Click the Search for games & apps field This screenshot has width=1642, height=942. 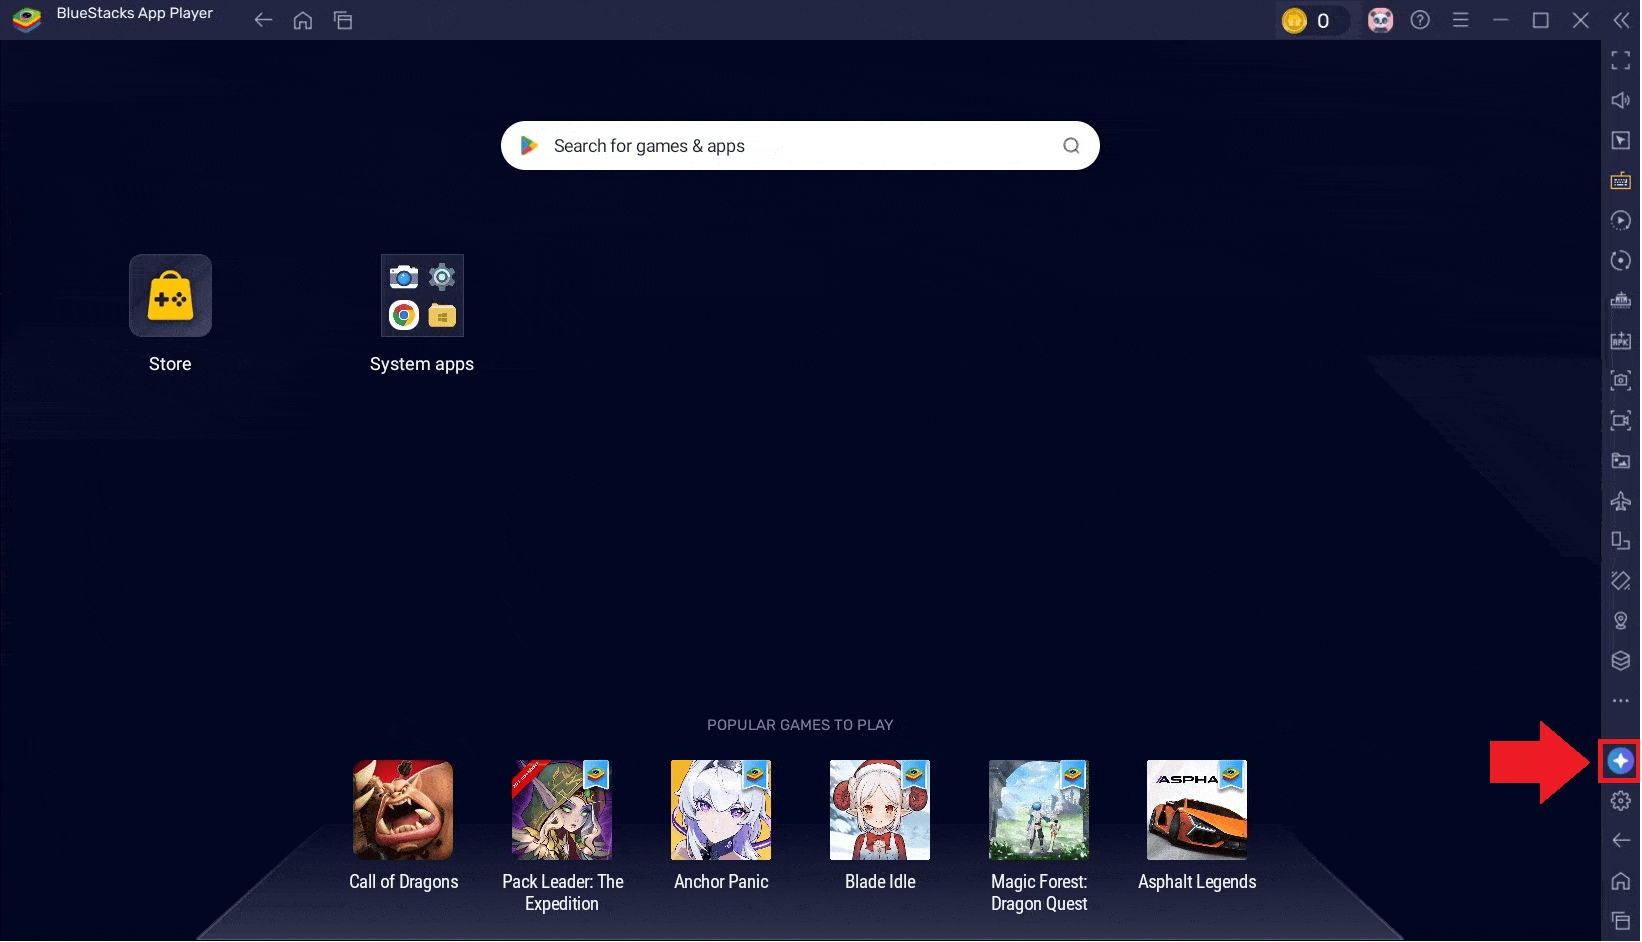click(x=800, y=146)
